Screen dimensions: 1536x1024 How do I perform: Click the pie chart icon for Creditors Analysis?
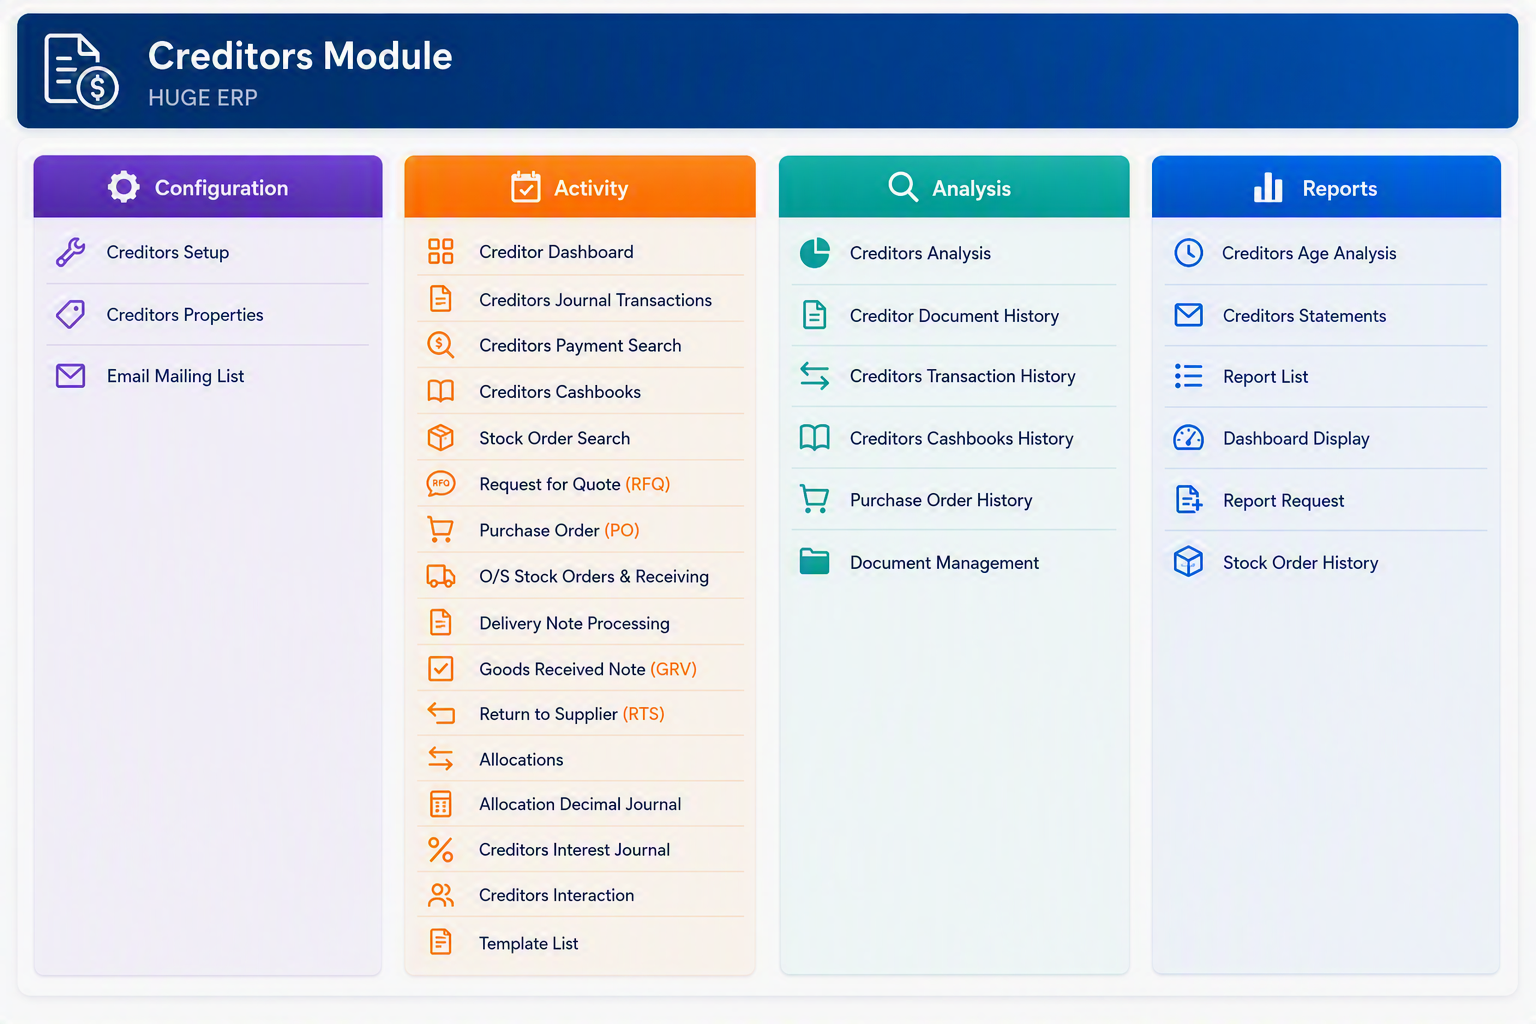[815, 253]
